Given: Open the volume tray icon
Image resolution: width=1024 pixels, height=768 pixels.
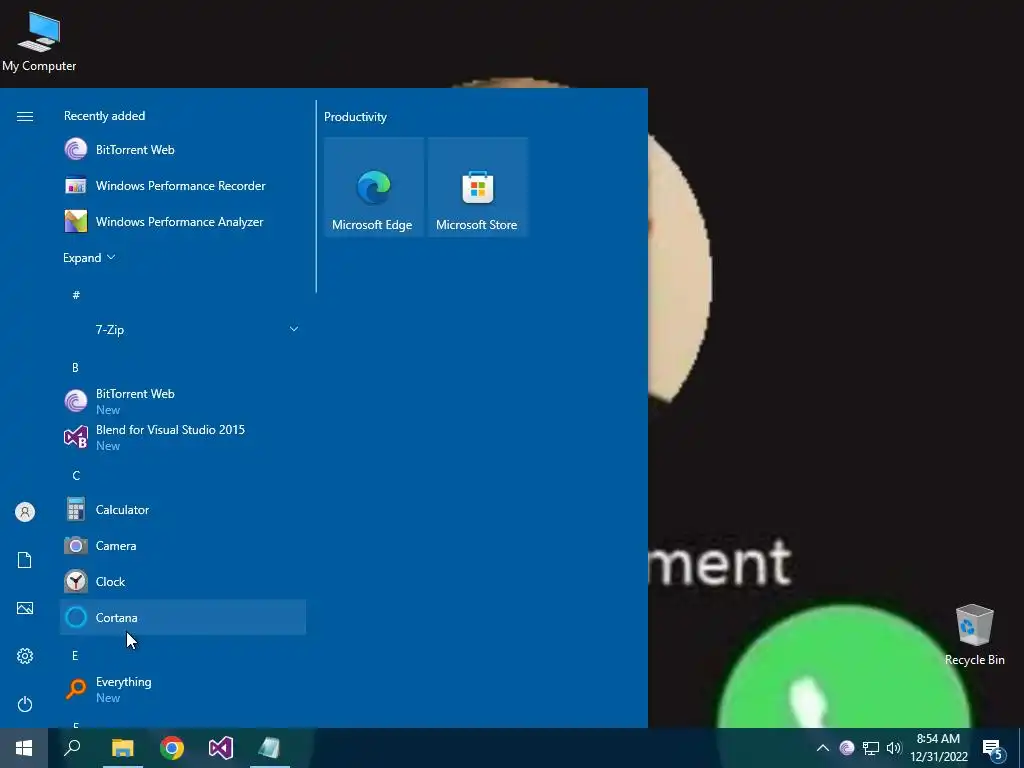Looking at the screenshot, I should 894,748.
